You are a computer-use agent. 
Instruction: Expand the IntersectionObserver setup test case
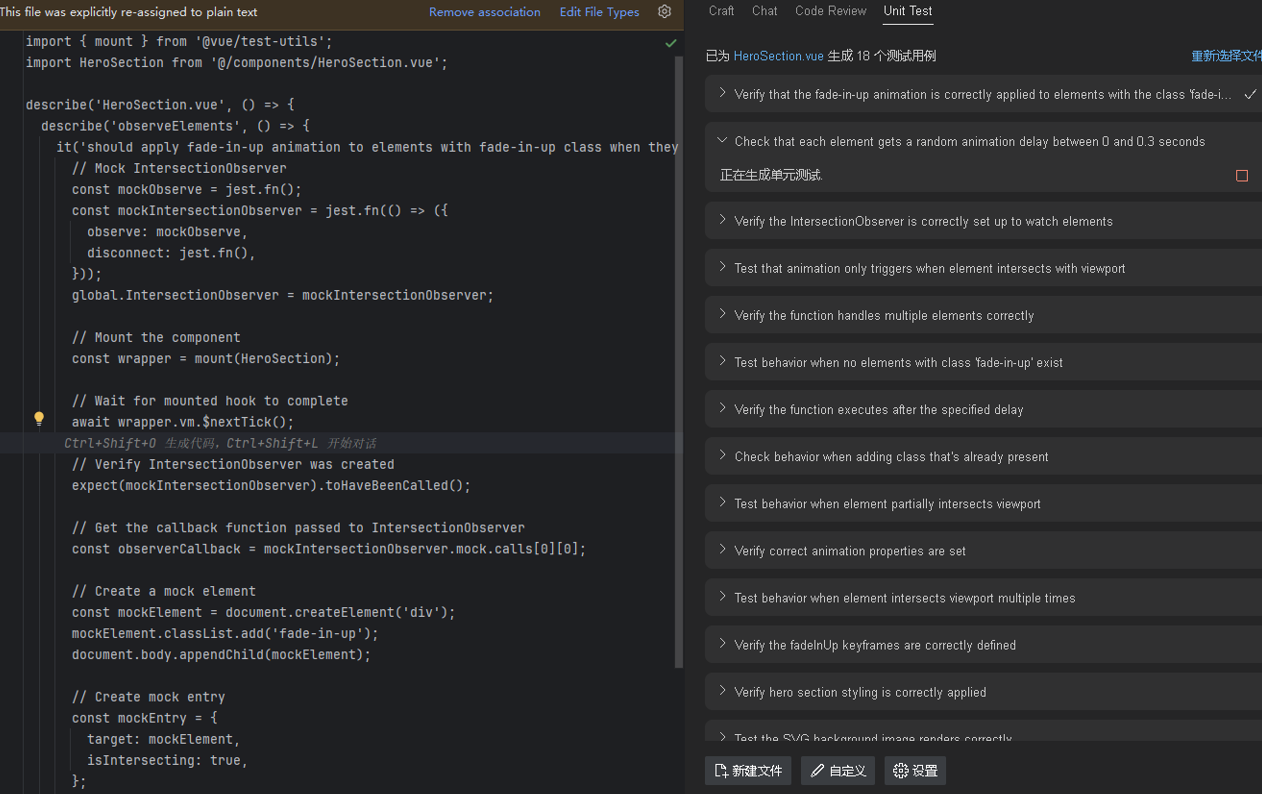coord(722,221)
